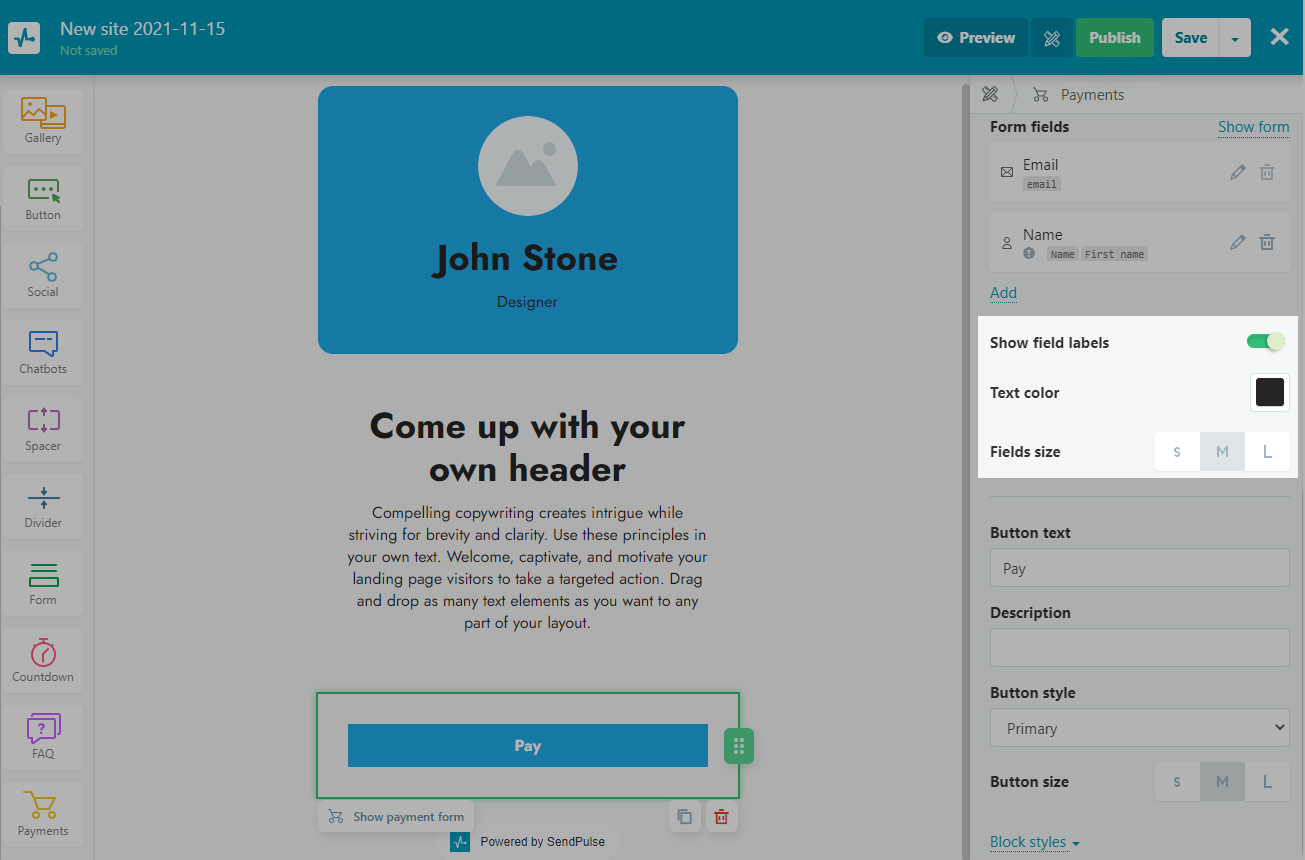
Task: Choose the FAQ sidebar element
Action: click(x=43, y=737)
